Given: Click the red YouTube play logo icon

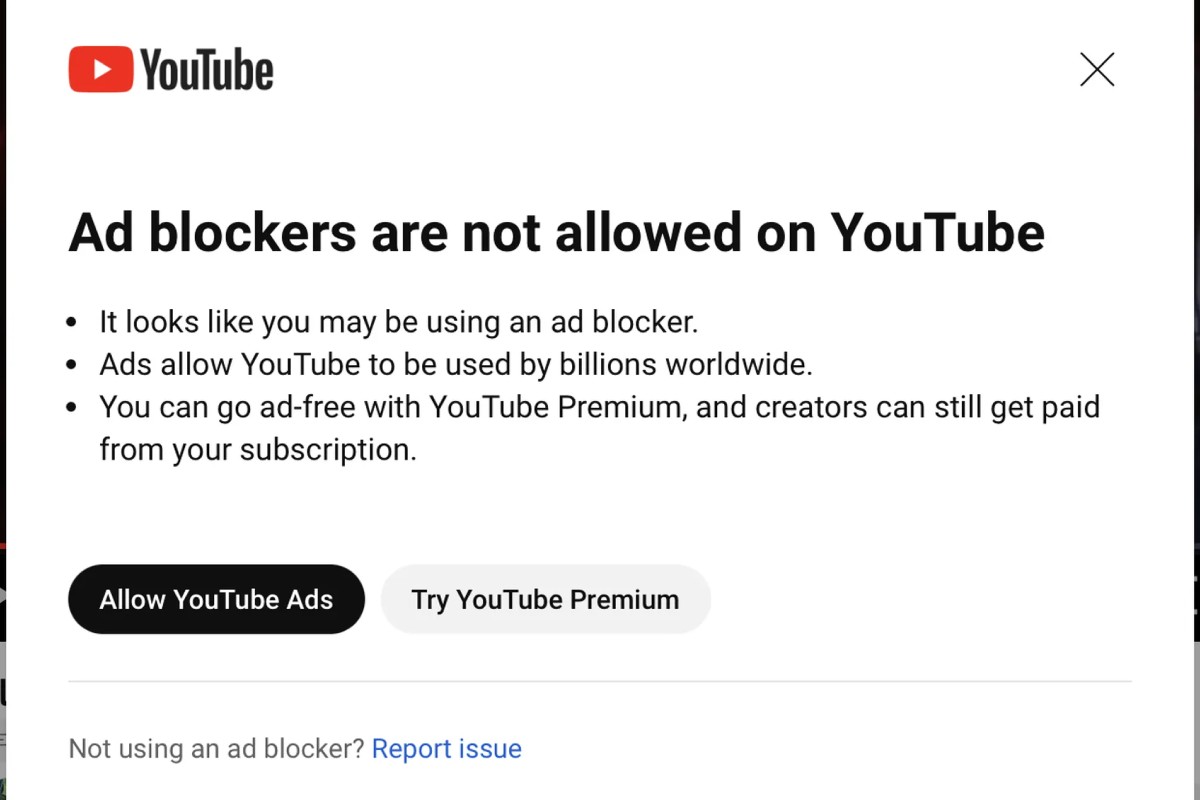Looking at the screenshot, I should pyautogui.click(x=100, y=69).
